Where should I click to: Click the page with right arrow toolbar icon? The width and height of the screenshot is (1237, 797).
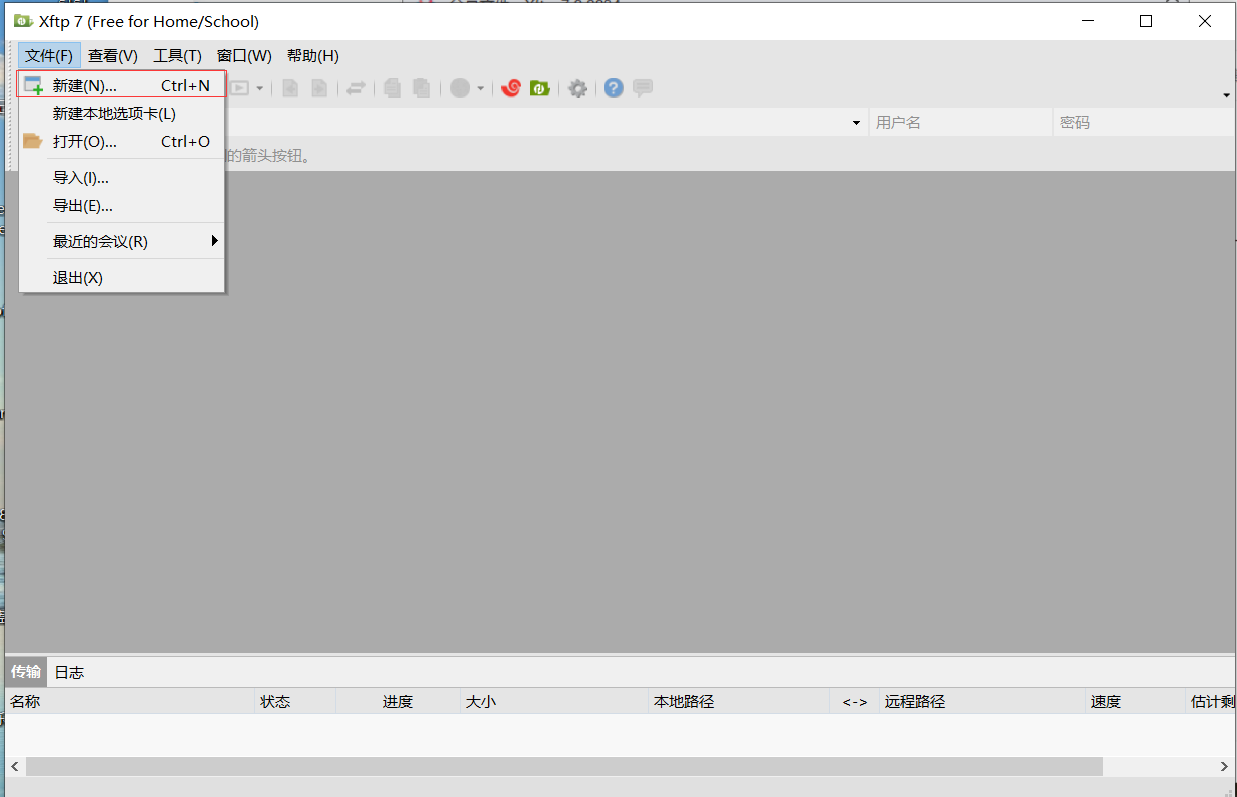click(x=319, y=88)
